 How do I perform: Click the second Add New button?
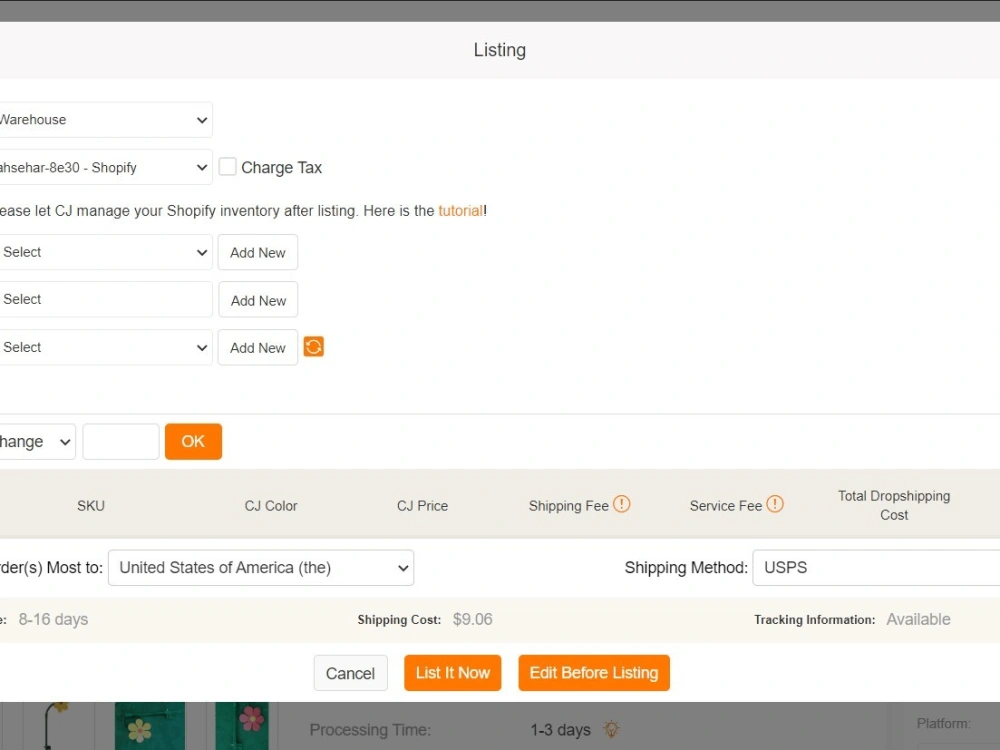click(x=258, y=300)
